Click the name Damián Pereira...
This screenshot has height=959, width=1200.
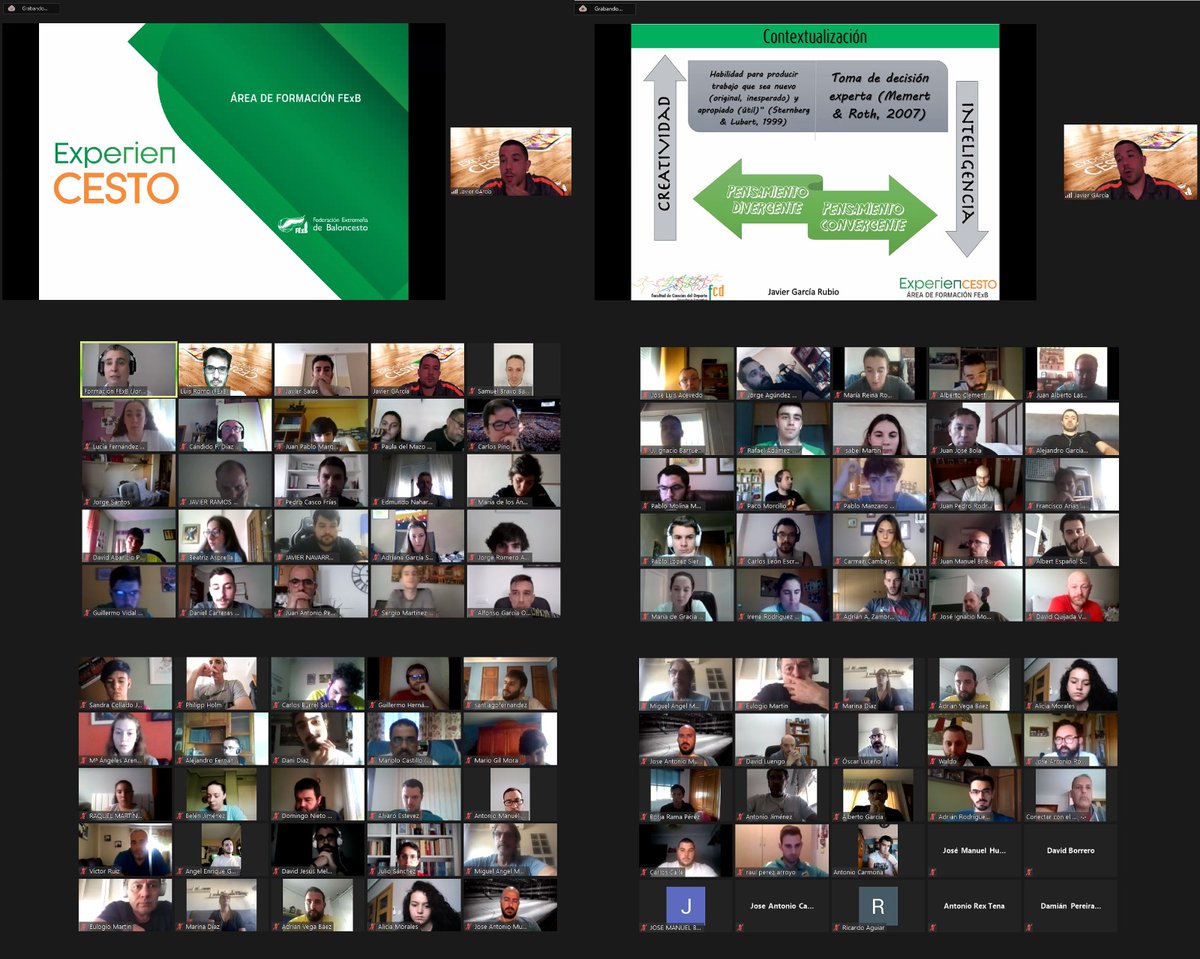tap(1070, 906)
